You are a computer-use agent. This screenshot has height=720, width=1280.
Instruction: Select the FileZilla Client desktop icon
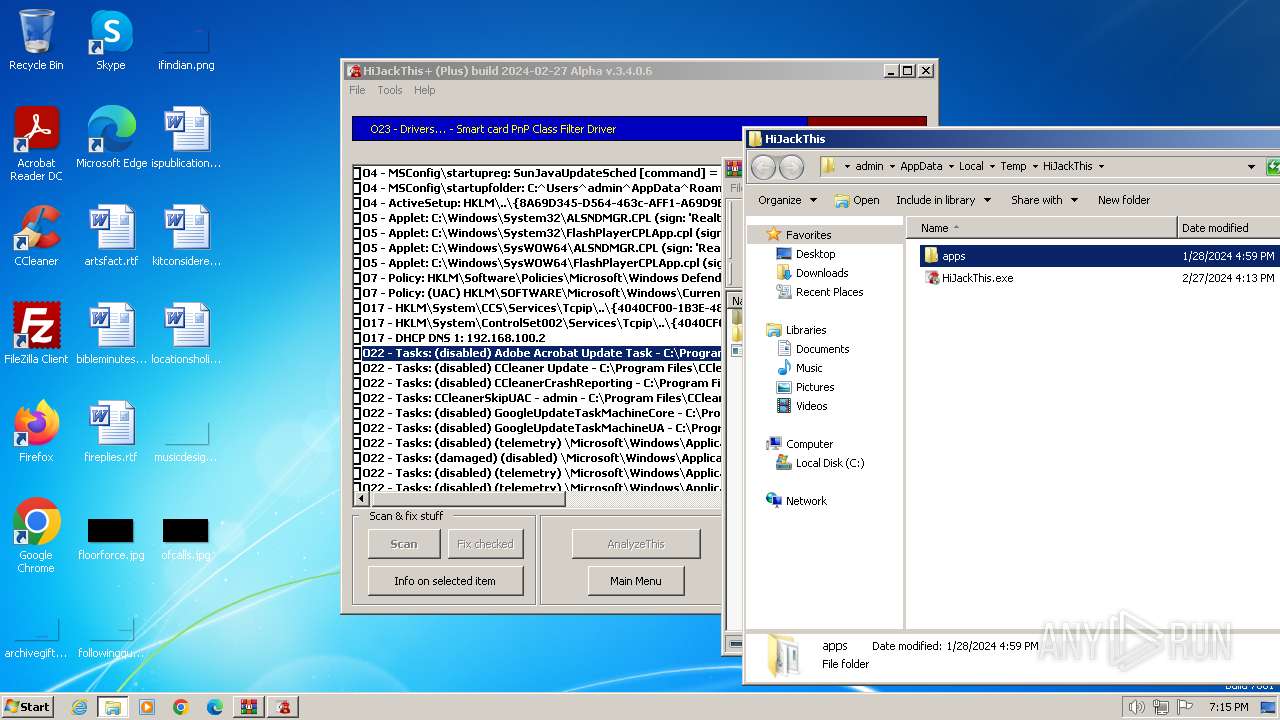tap(36, 334)
